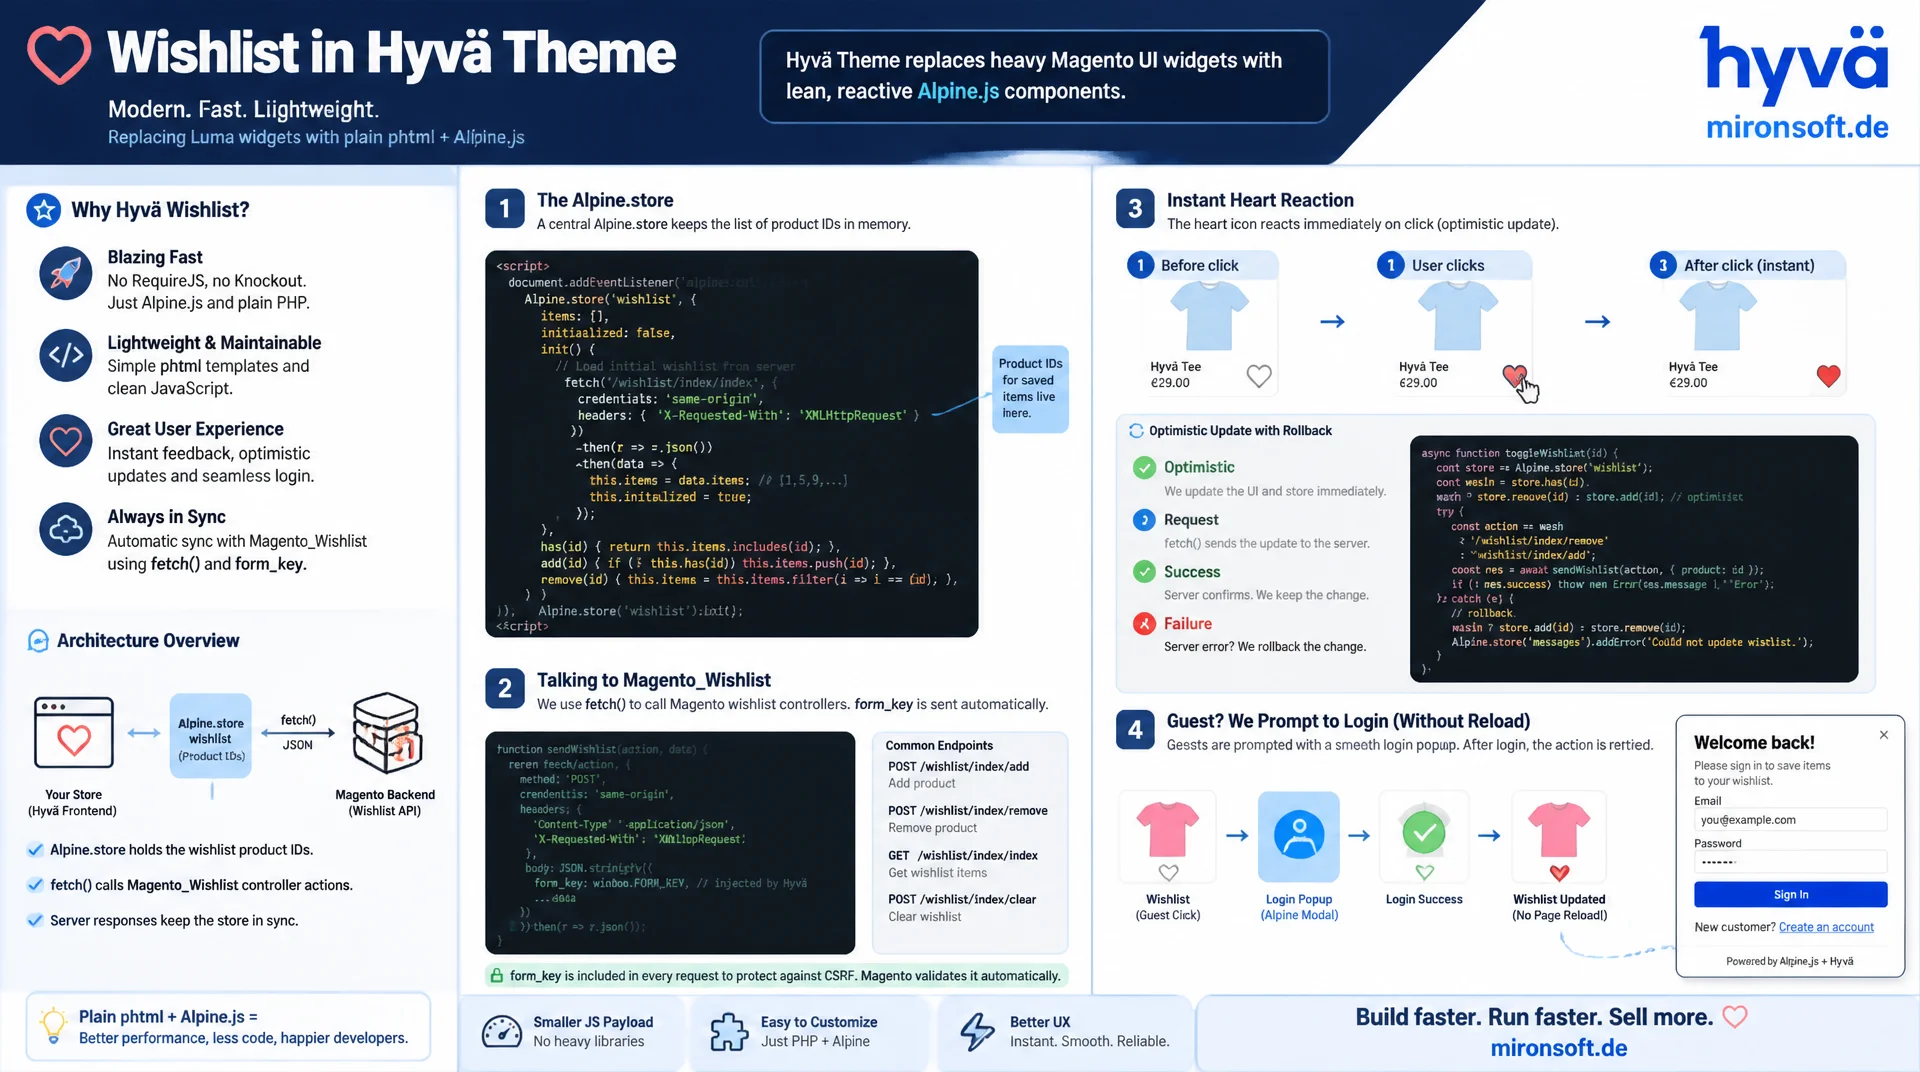Screen dimensions: 1920x1072
Task: Click the padlock icon beside the form_key note
Action: pos(496,976)
